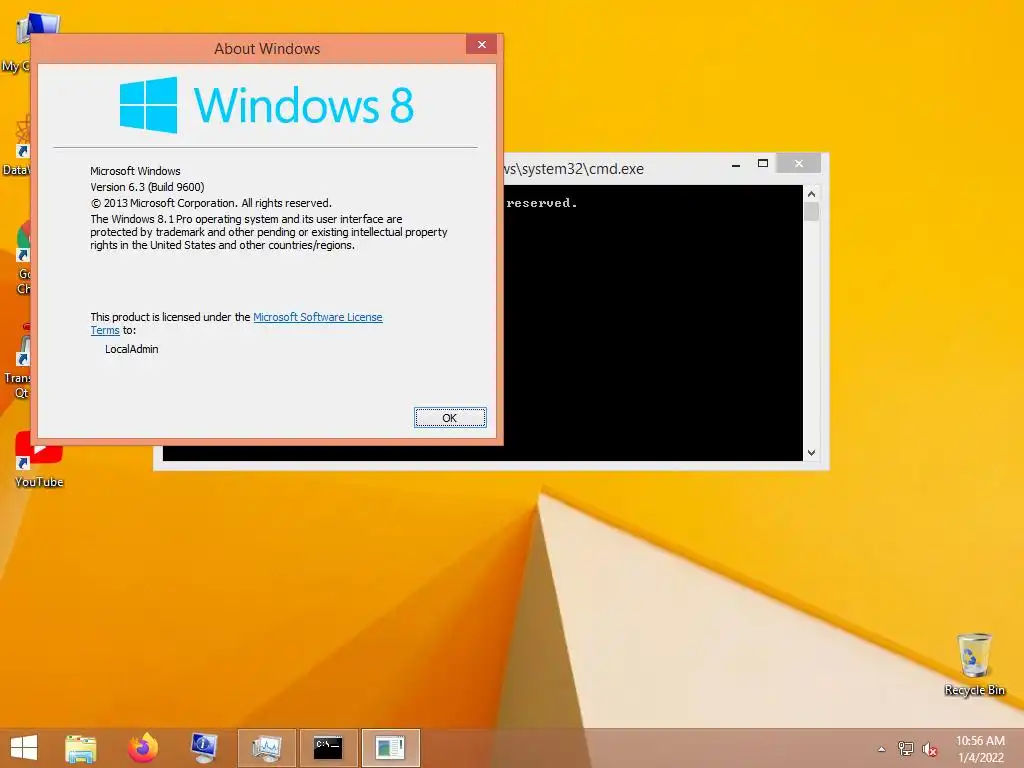1024x768 pixels.
Task: Open File Explorer from taskbar
Action: [81, 748]
